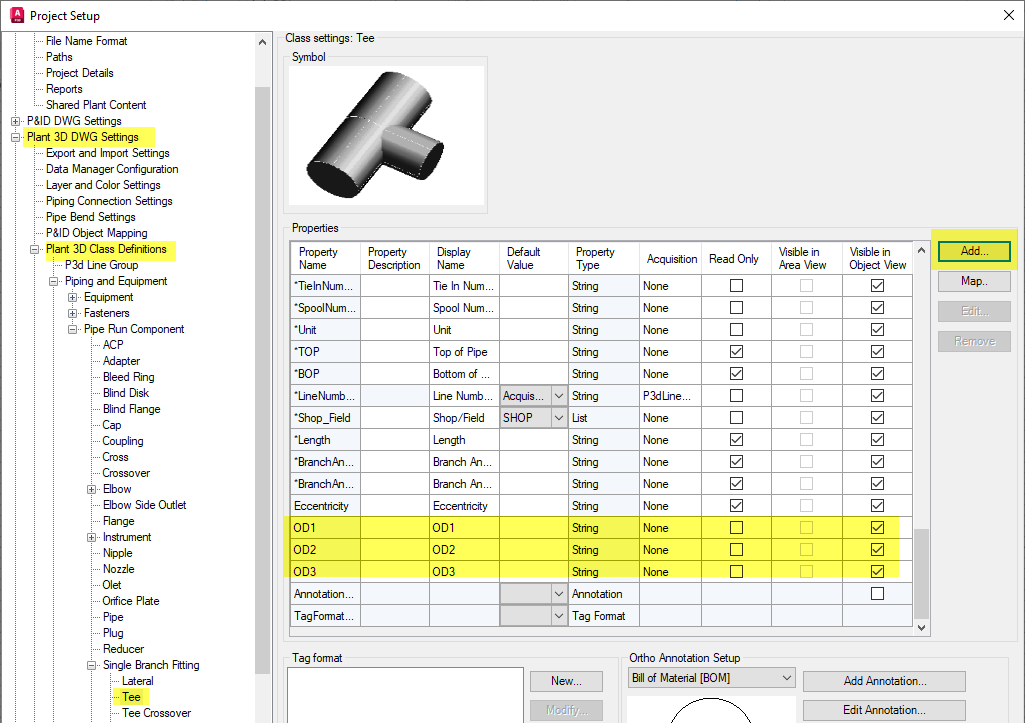The width and height of the screenshot is (1025, 723).
Task: Toggle Visible in Area View for Eccentricity
Action: pyautogui.click(x=806, y=505)
